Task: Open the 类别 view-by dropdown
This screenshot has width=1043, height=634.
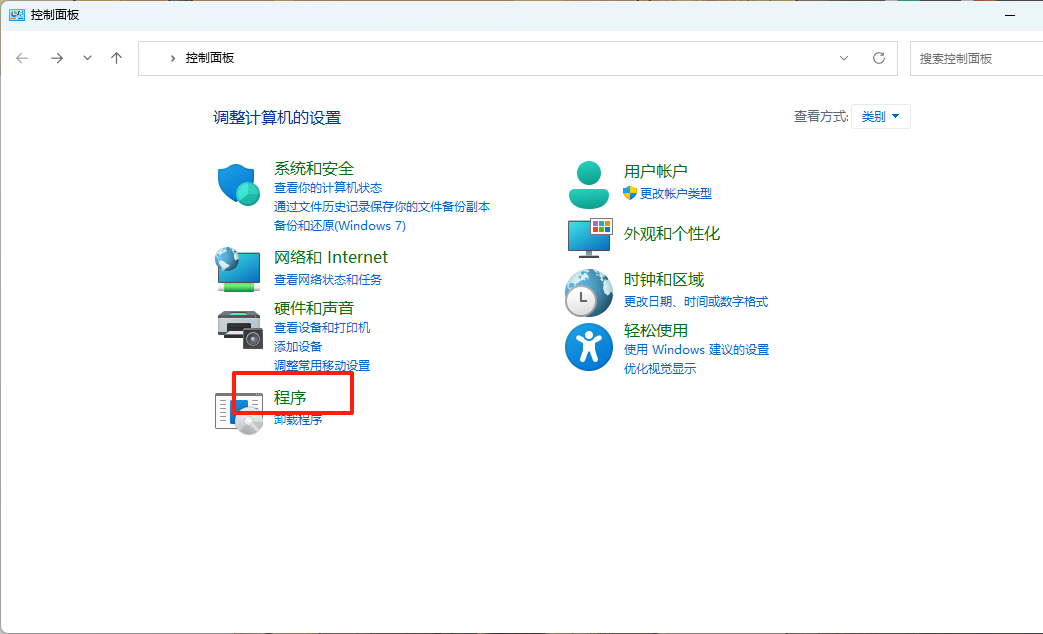Action: [x=881, y=117]
